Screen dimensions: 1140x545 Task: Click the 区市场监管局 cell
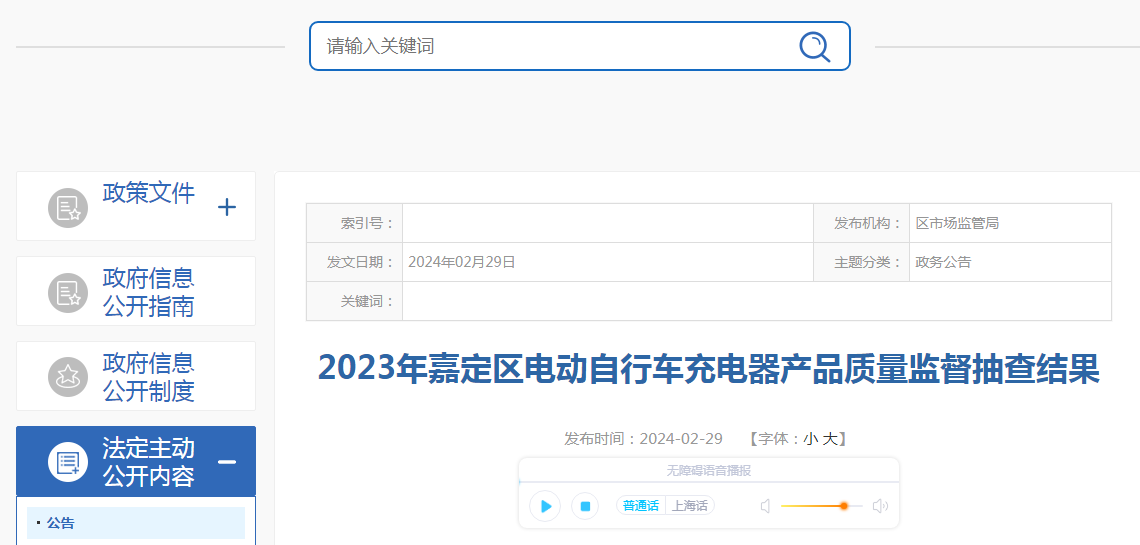(1010, 223)
